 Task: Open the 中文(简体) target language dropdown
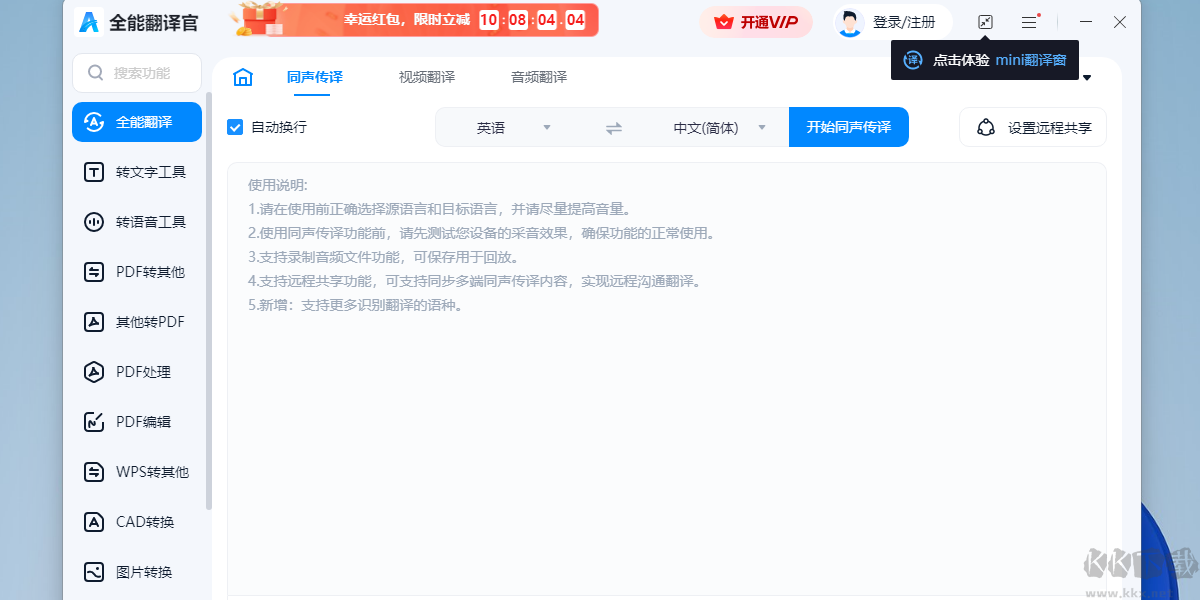point(761,127)
